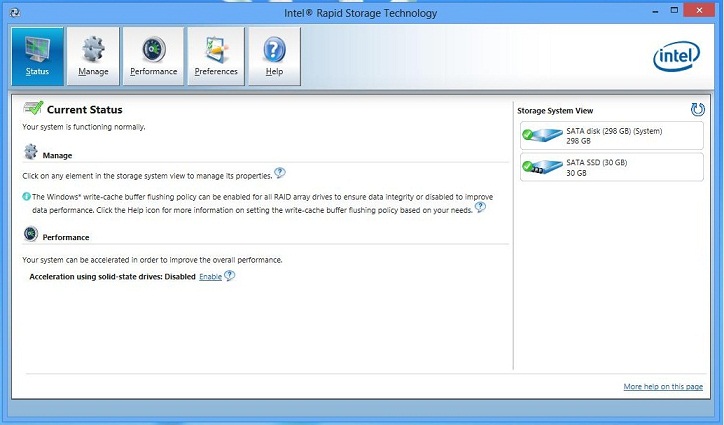Viewport: 724px width, 425px height.
Task: Select the SATA disk (298 GB) System drive
Action: (x=612, y=135)
